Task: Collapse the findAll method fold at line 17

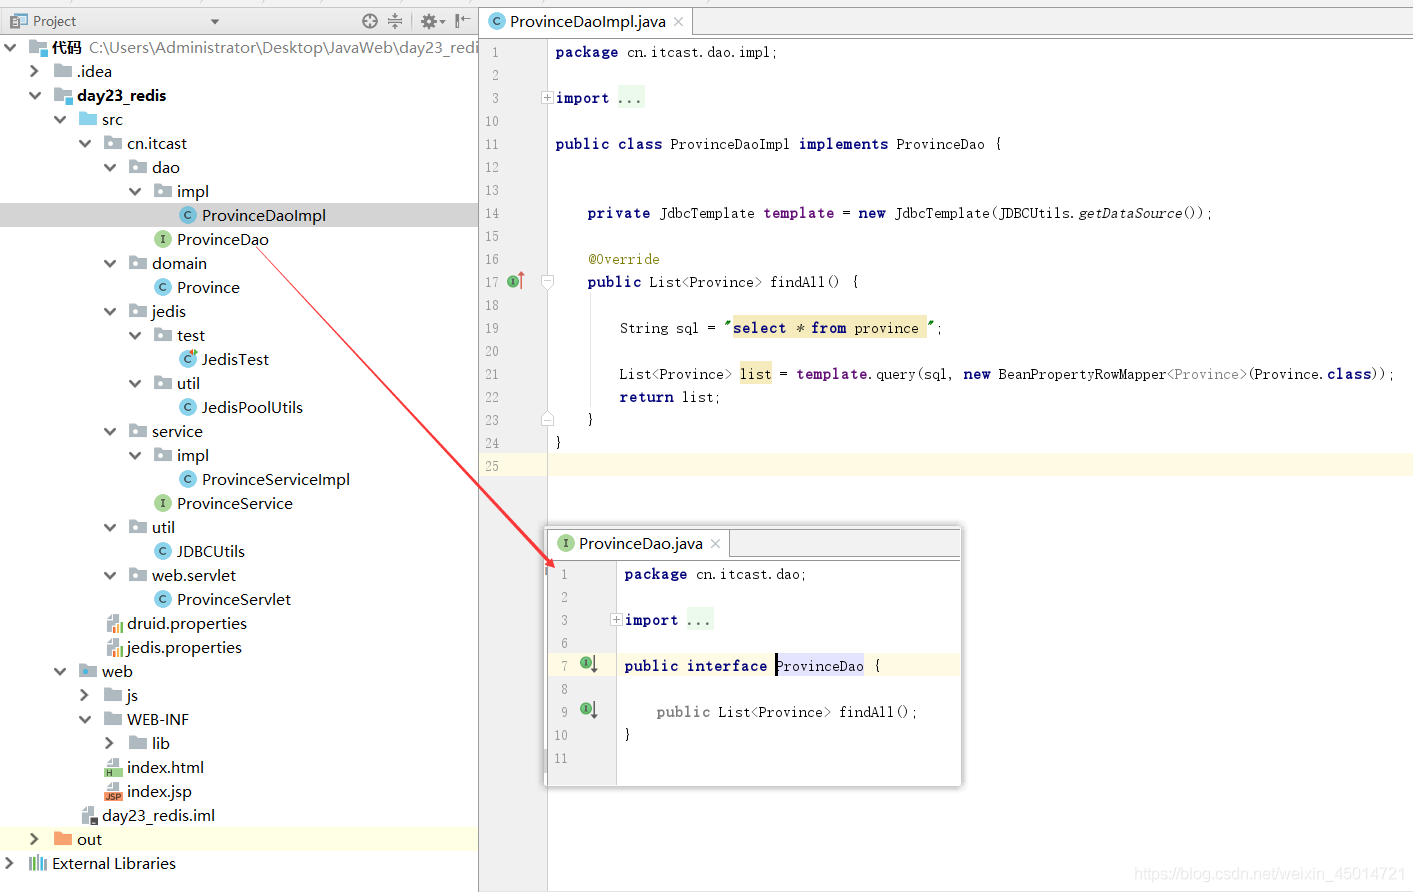Action: (x=547, y=282)
